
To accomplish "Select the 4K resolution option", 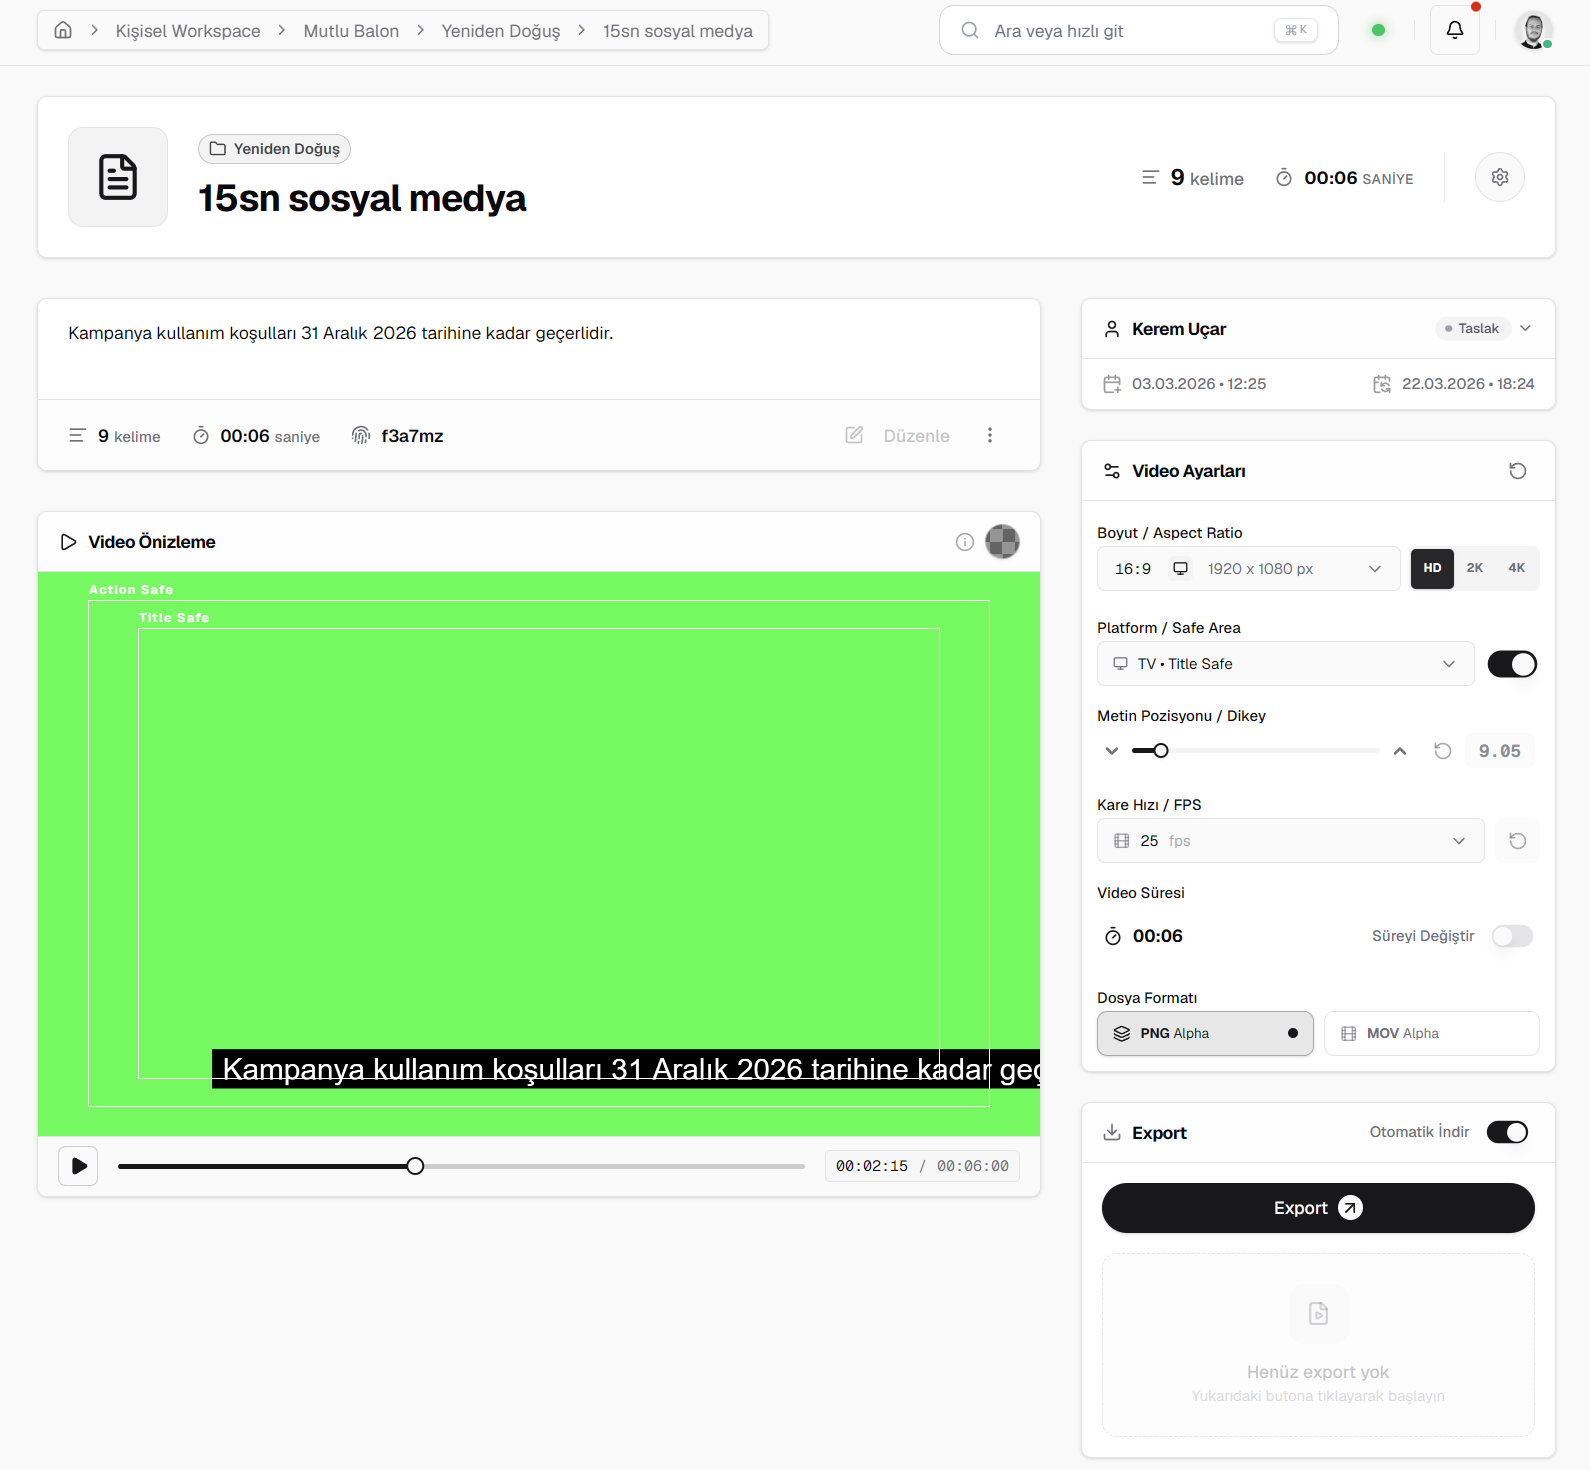I will [1516, 568].
